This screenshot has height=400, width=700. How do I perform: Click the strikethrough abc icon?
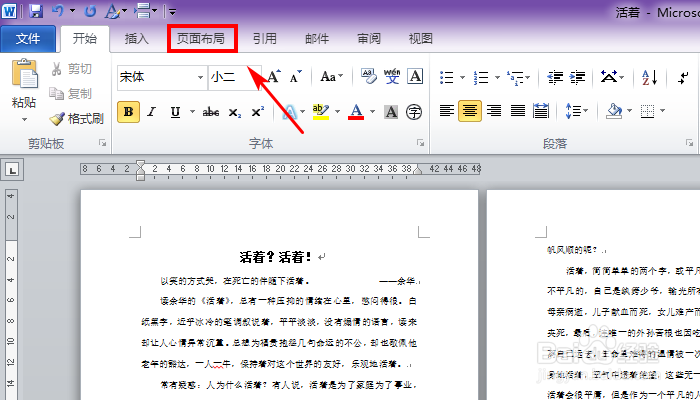tap(211, 112)
